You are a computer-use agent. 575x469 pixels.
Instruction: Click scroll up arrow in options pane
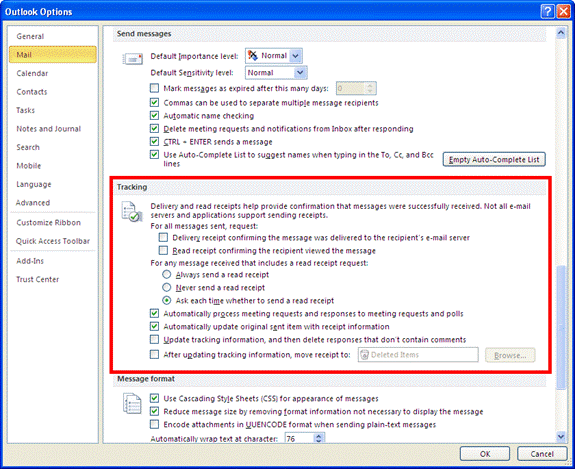(561, 33)
